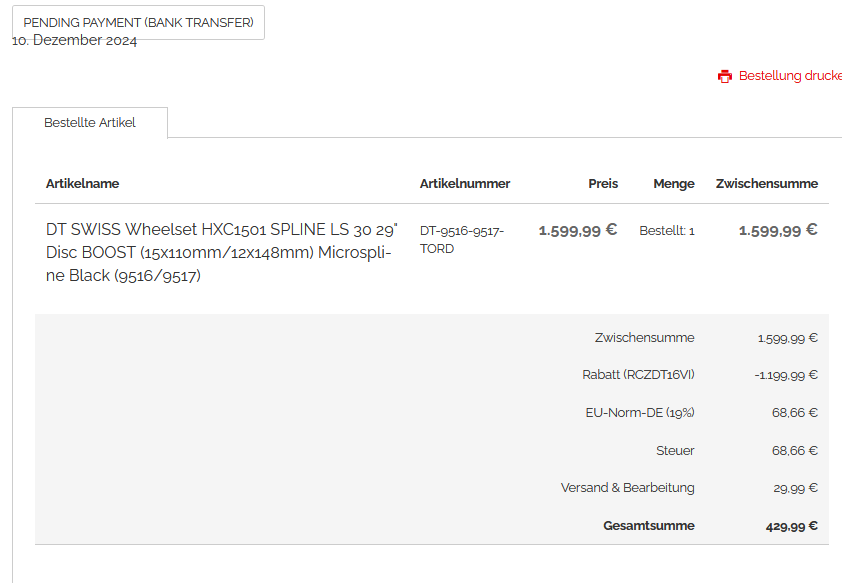
Task: Click the Versand & Bearbeitung shipping label
Action: click(627, 488)
